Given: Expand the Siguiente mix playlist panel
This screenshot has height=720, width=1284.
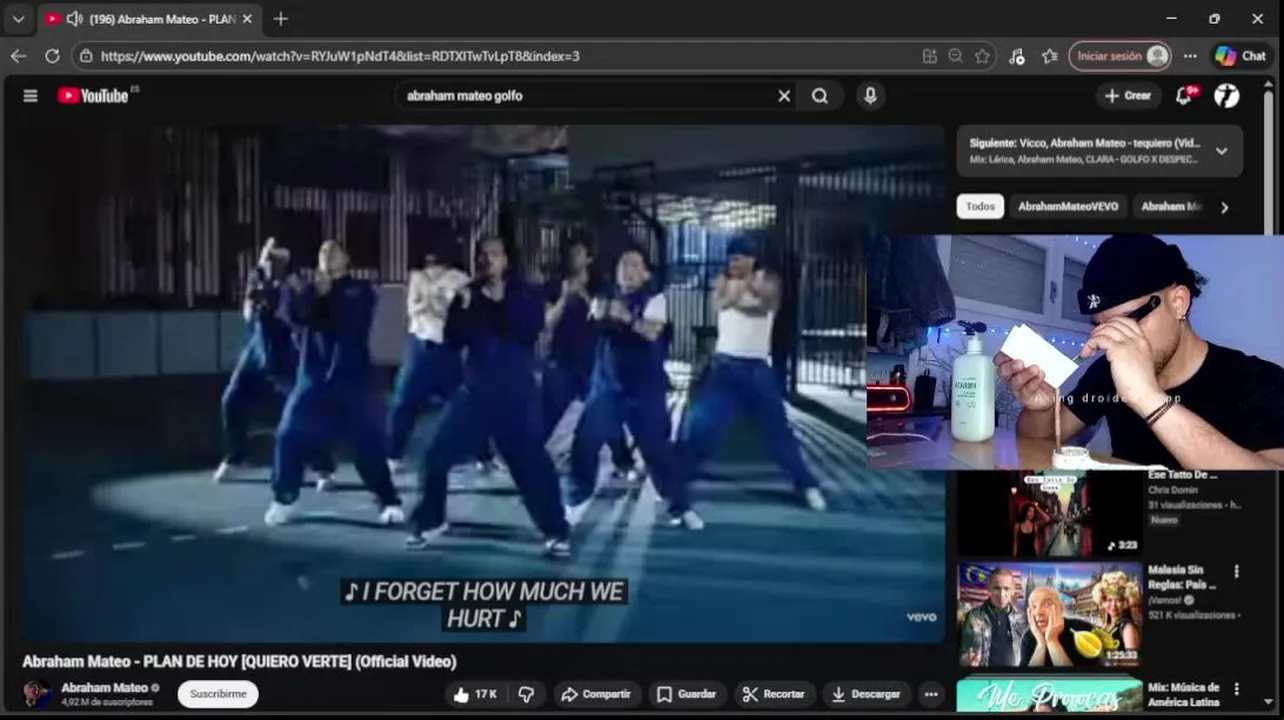Looking at the screenshot, I should 1221,151.
